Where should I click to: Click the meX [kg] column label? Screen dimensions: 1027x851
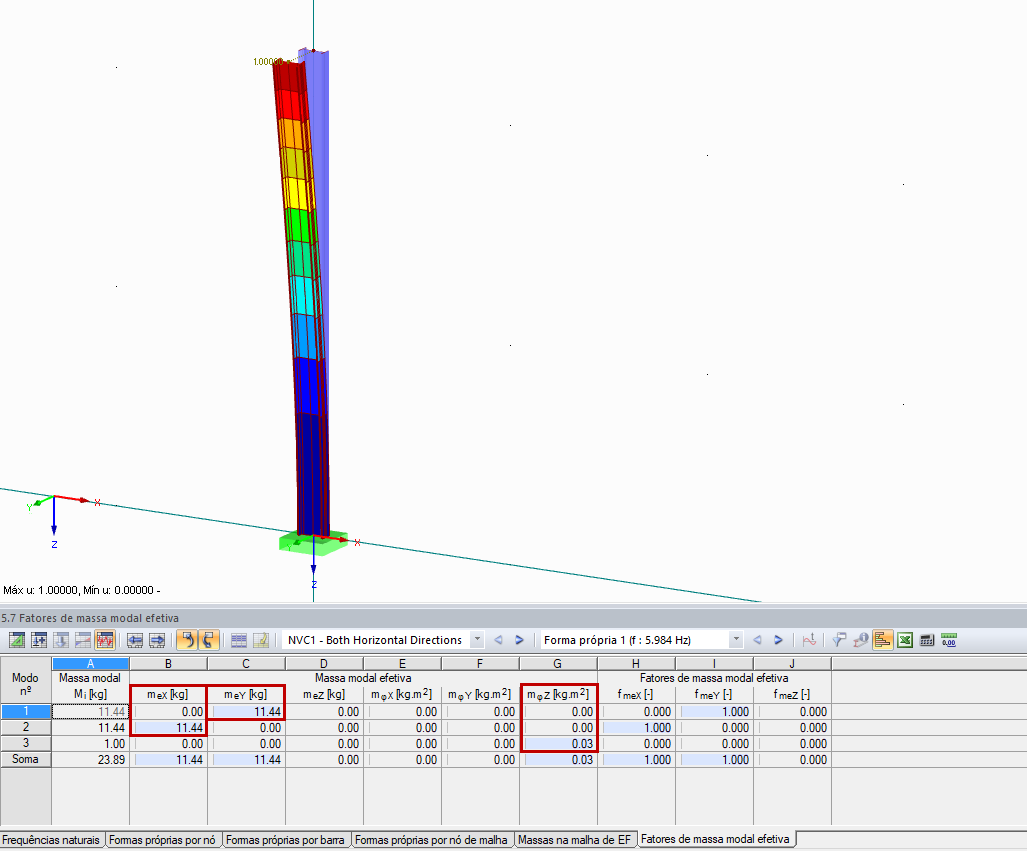[168, 694]
